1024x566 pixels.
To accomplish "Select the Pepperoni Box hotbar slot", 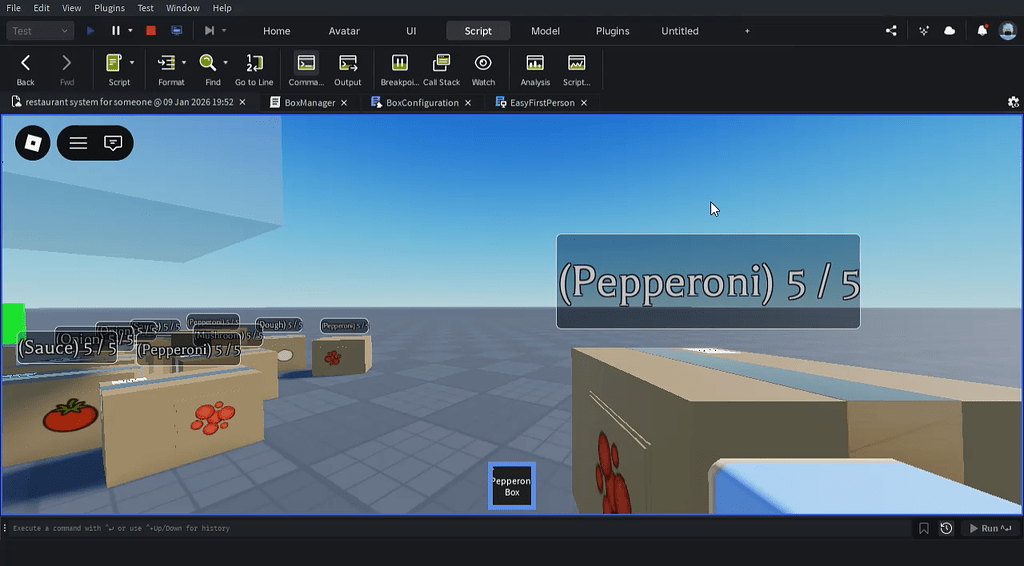I will 512,486.
